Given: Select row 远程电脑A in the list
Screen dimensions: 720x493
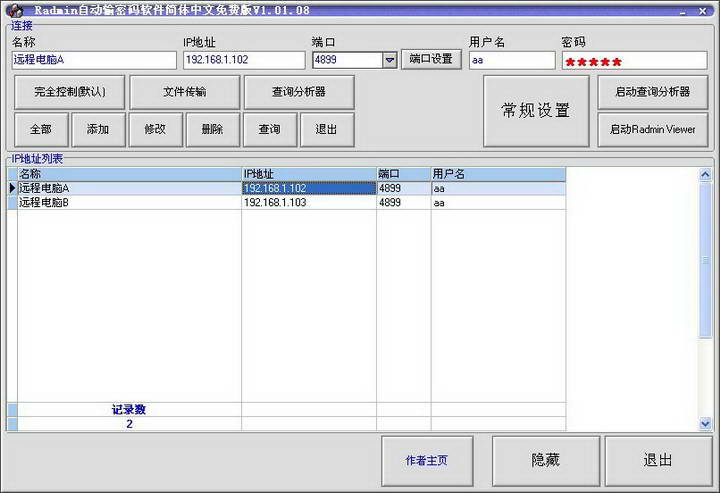Looking at the screenshot, I should point(287,188).
